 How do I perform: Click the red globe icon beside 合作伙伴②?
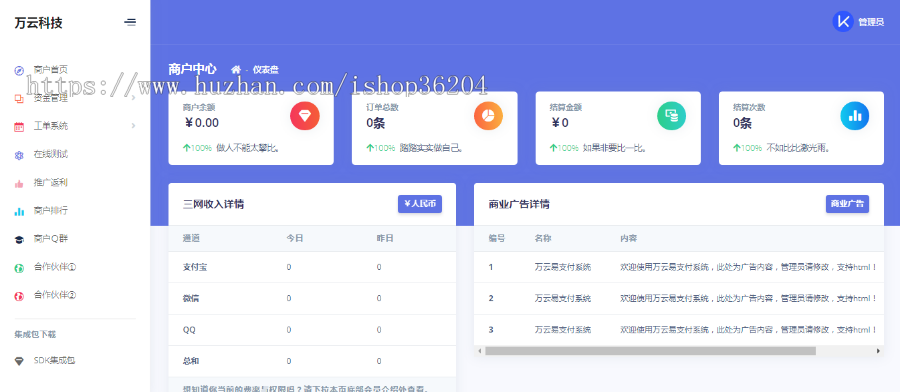tap(20, 296)
